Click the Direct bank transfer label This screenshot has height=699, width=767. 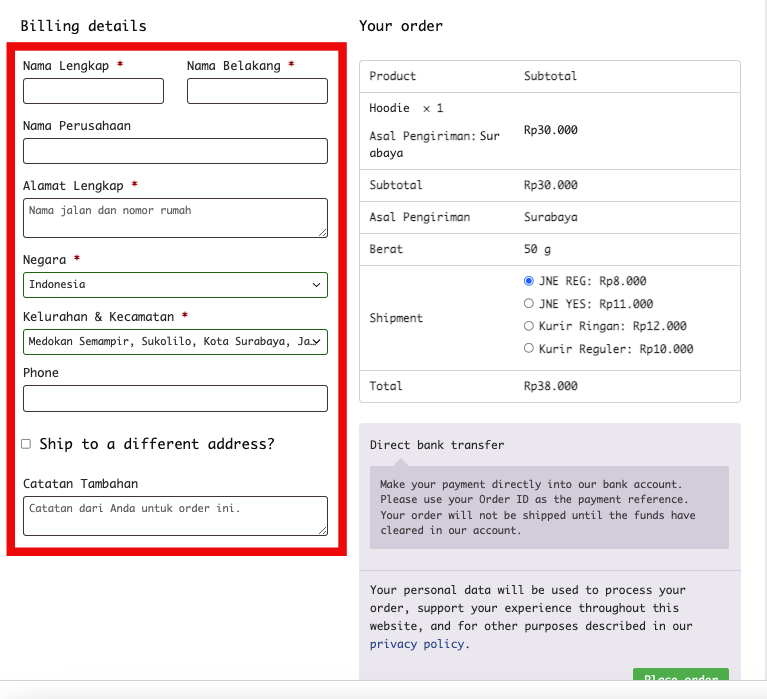437,445
